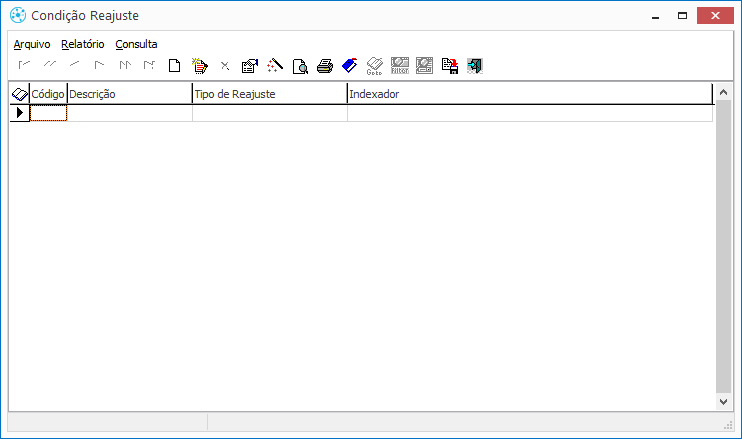The height and width of the screenshot is (439, 742).
Task: Maximize the Condição Reajuste window
Action: (682, 16)
